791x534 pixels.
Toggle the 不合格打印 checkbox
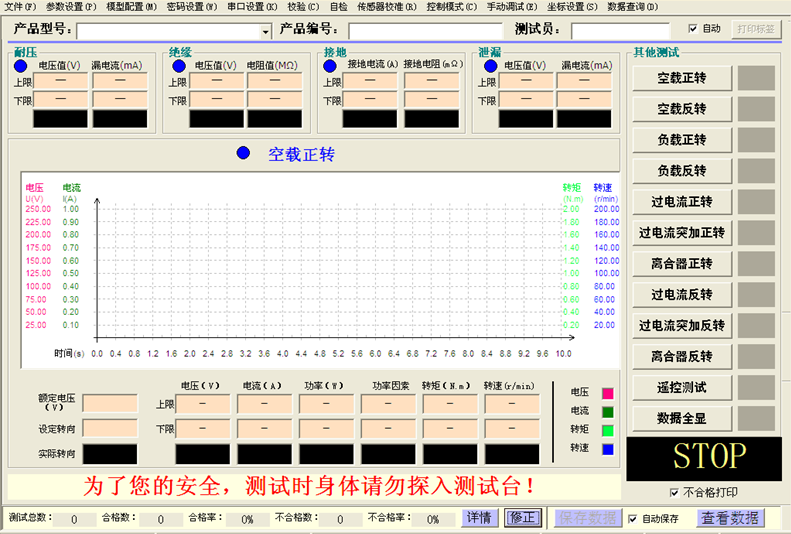[x=673, y=492]
